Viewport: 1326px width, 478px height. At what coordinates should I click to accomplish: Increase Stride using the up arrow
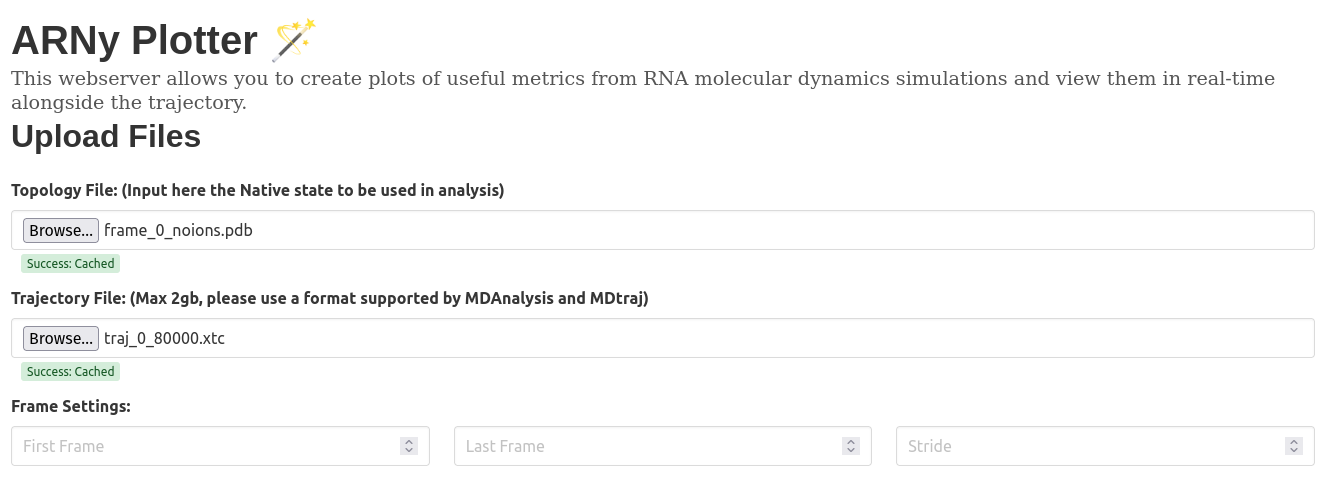(x=1294, y=442)
